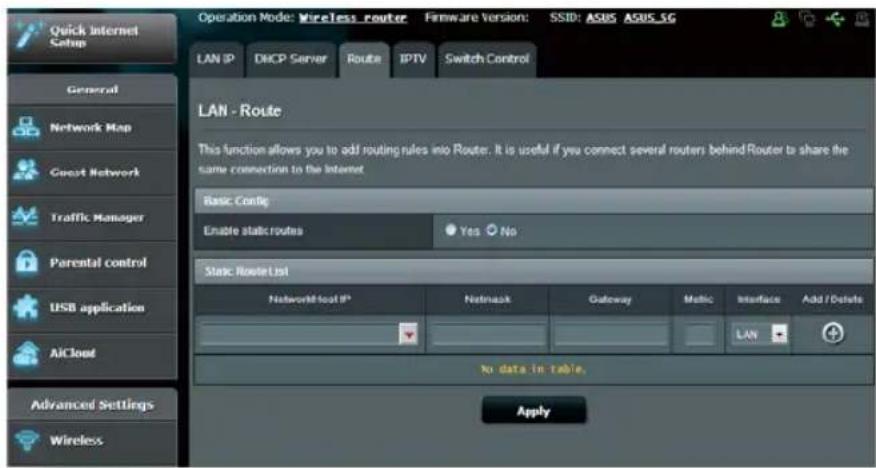Open AiCloud page

[93, 354]
